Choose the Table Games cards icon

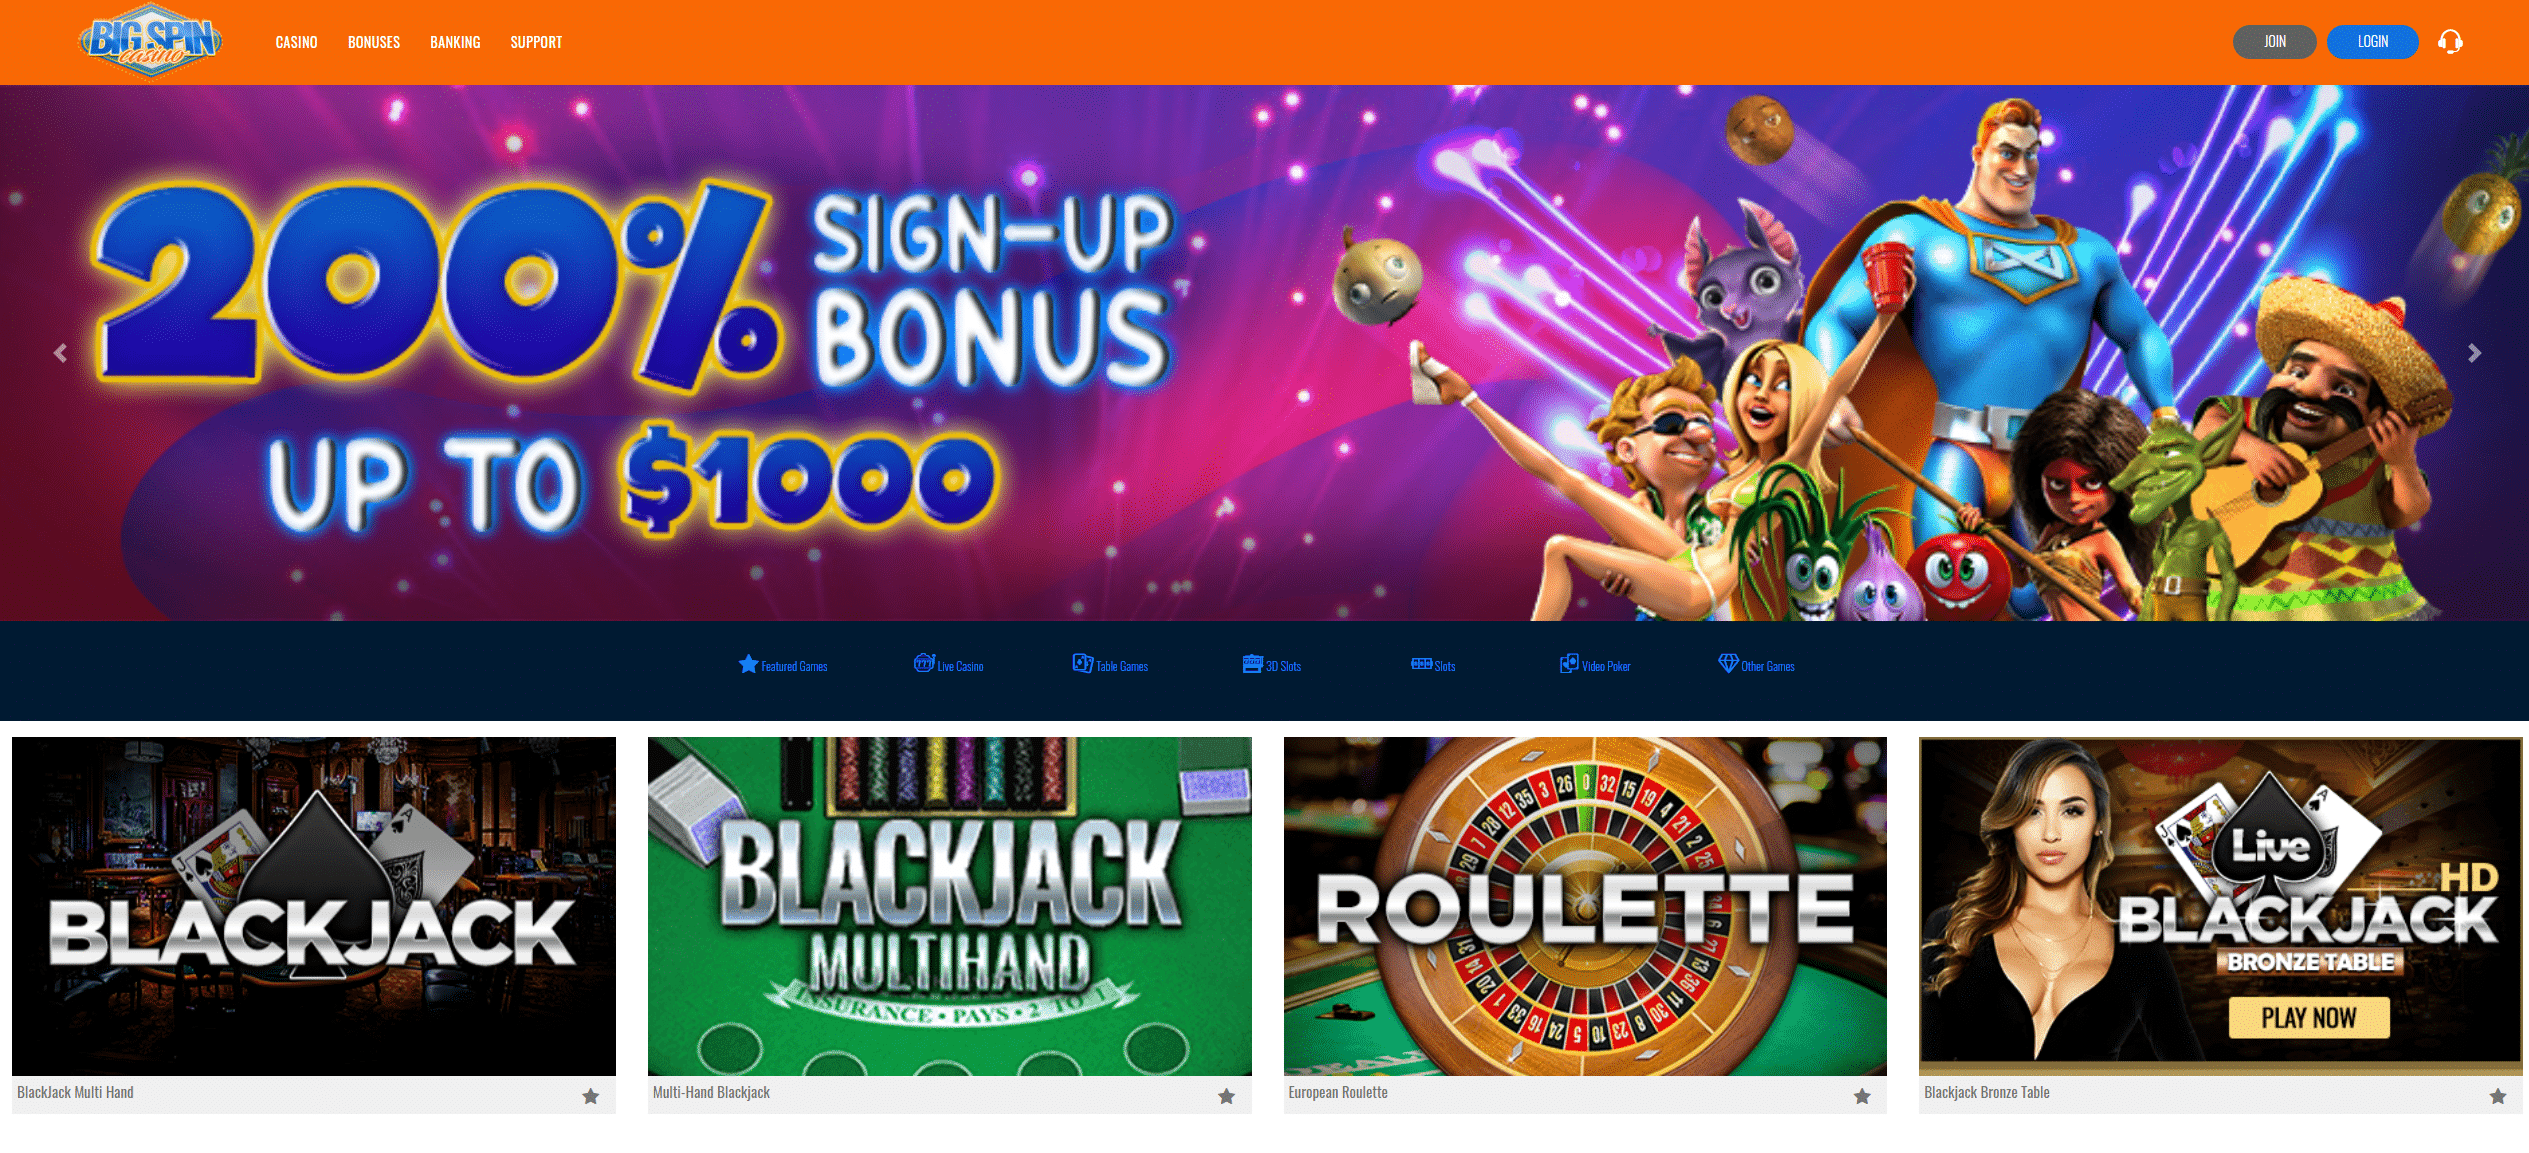[1083, 663]
